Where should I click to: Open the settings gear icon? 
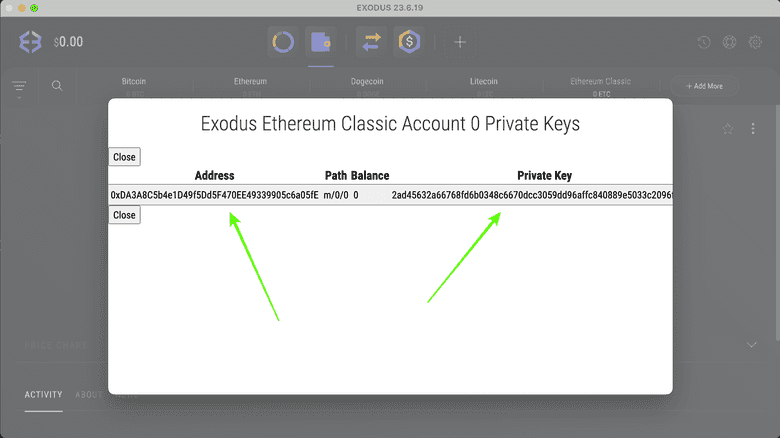(x=729, y=43)
